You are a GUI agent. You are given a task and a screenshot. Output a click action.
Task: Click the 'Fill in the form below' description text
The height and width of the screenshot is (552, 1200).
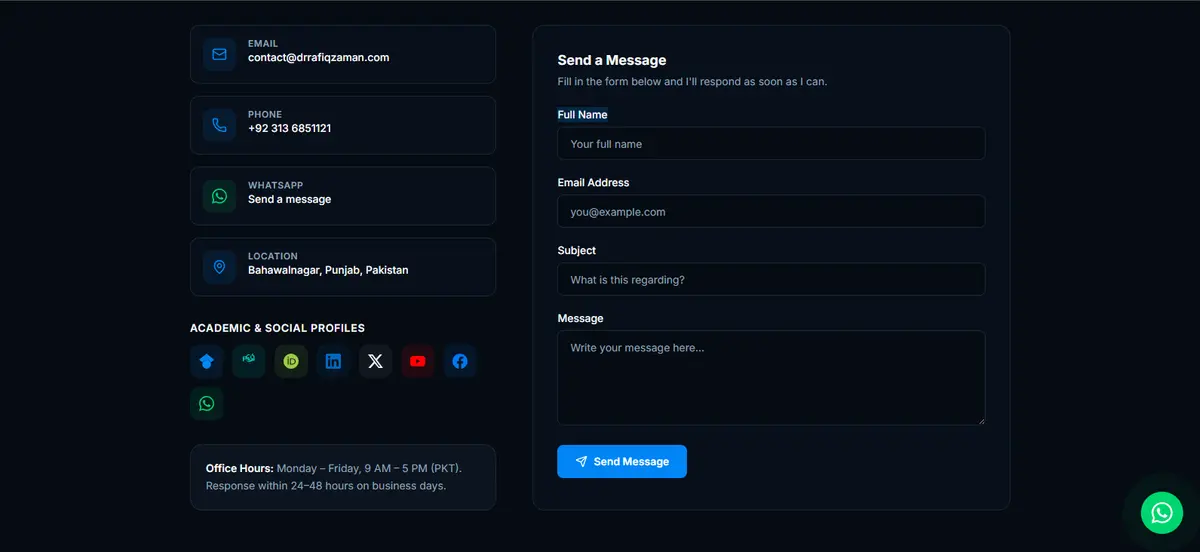pos(692,82)
